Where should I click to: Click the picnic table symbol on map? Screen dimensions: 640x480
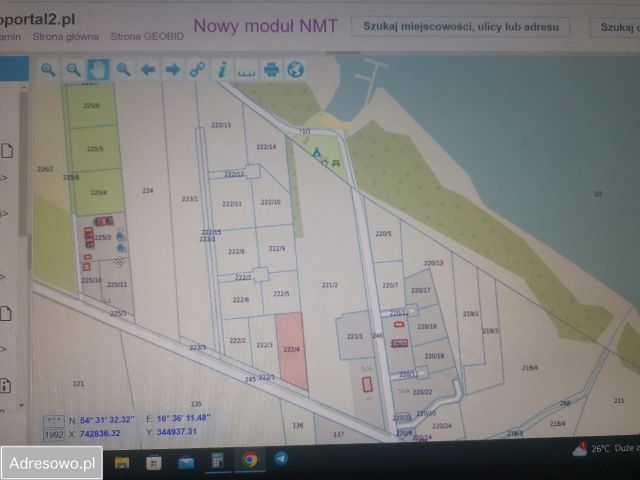tap(336, 163)
